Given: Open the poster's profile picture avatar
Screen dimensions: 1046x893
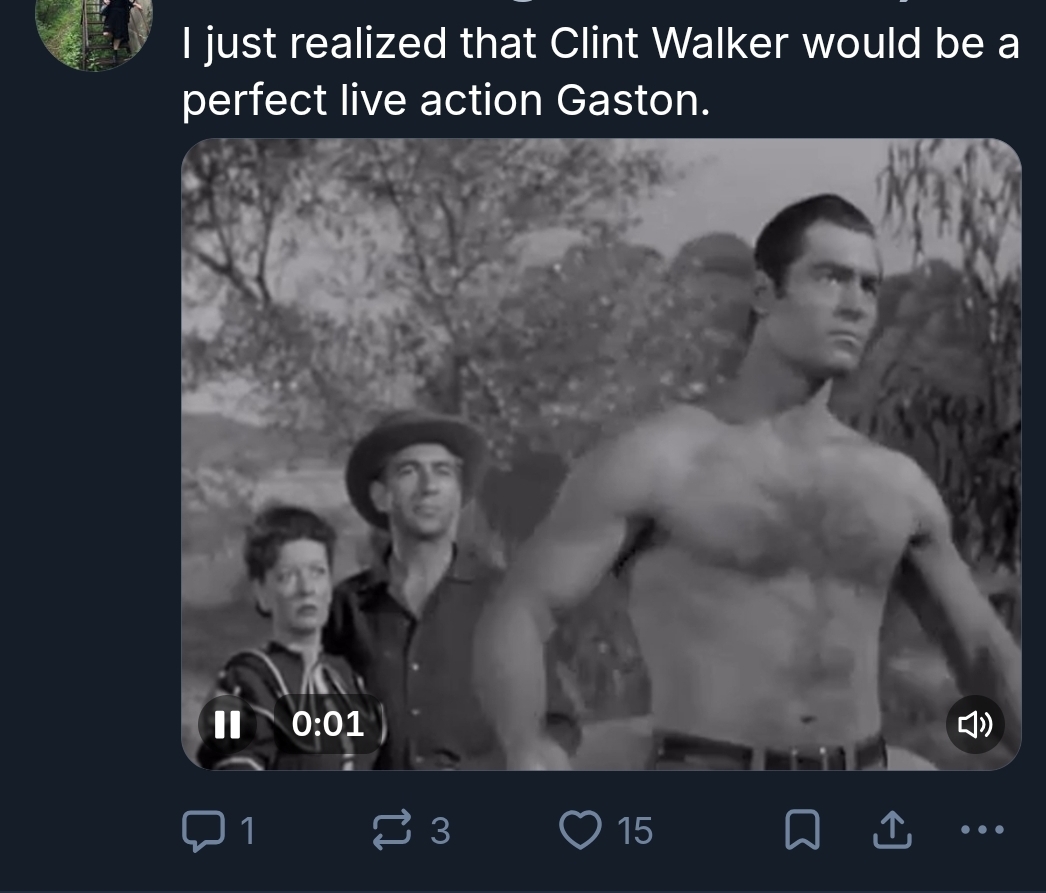Looking at the screenshot, I should tap(95, 30).
